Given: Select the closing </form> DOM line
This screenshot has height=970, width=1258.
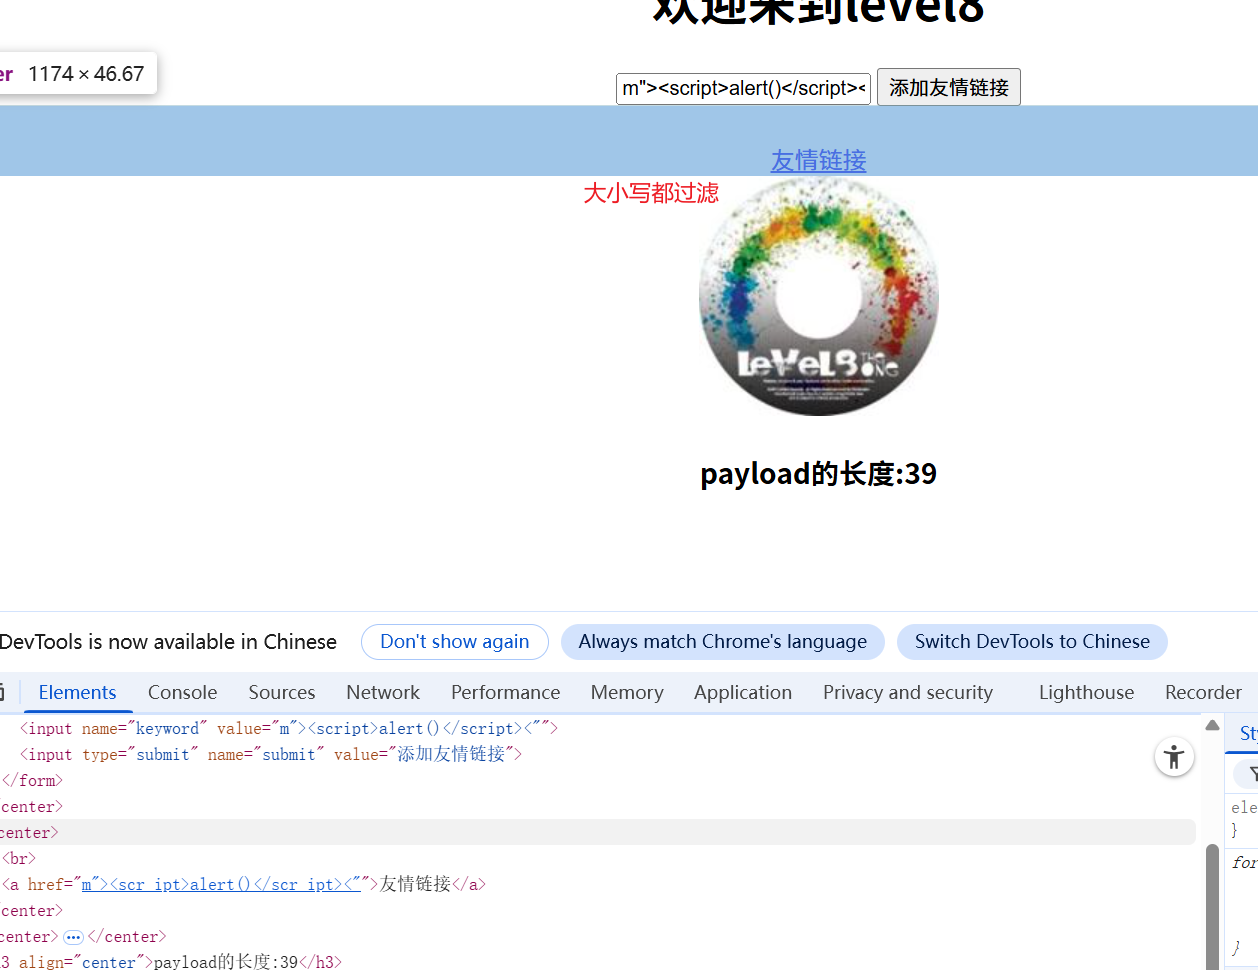Looking at the screenshot, I should tap(32, 780).
